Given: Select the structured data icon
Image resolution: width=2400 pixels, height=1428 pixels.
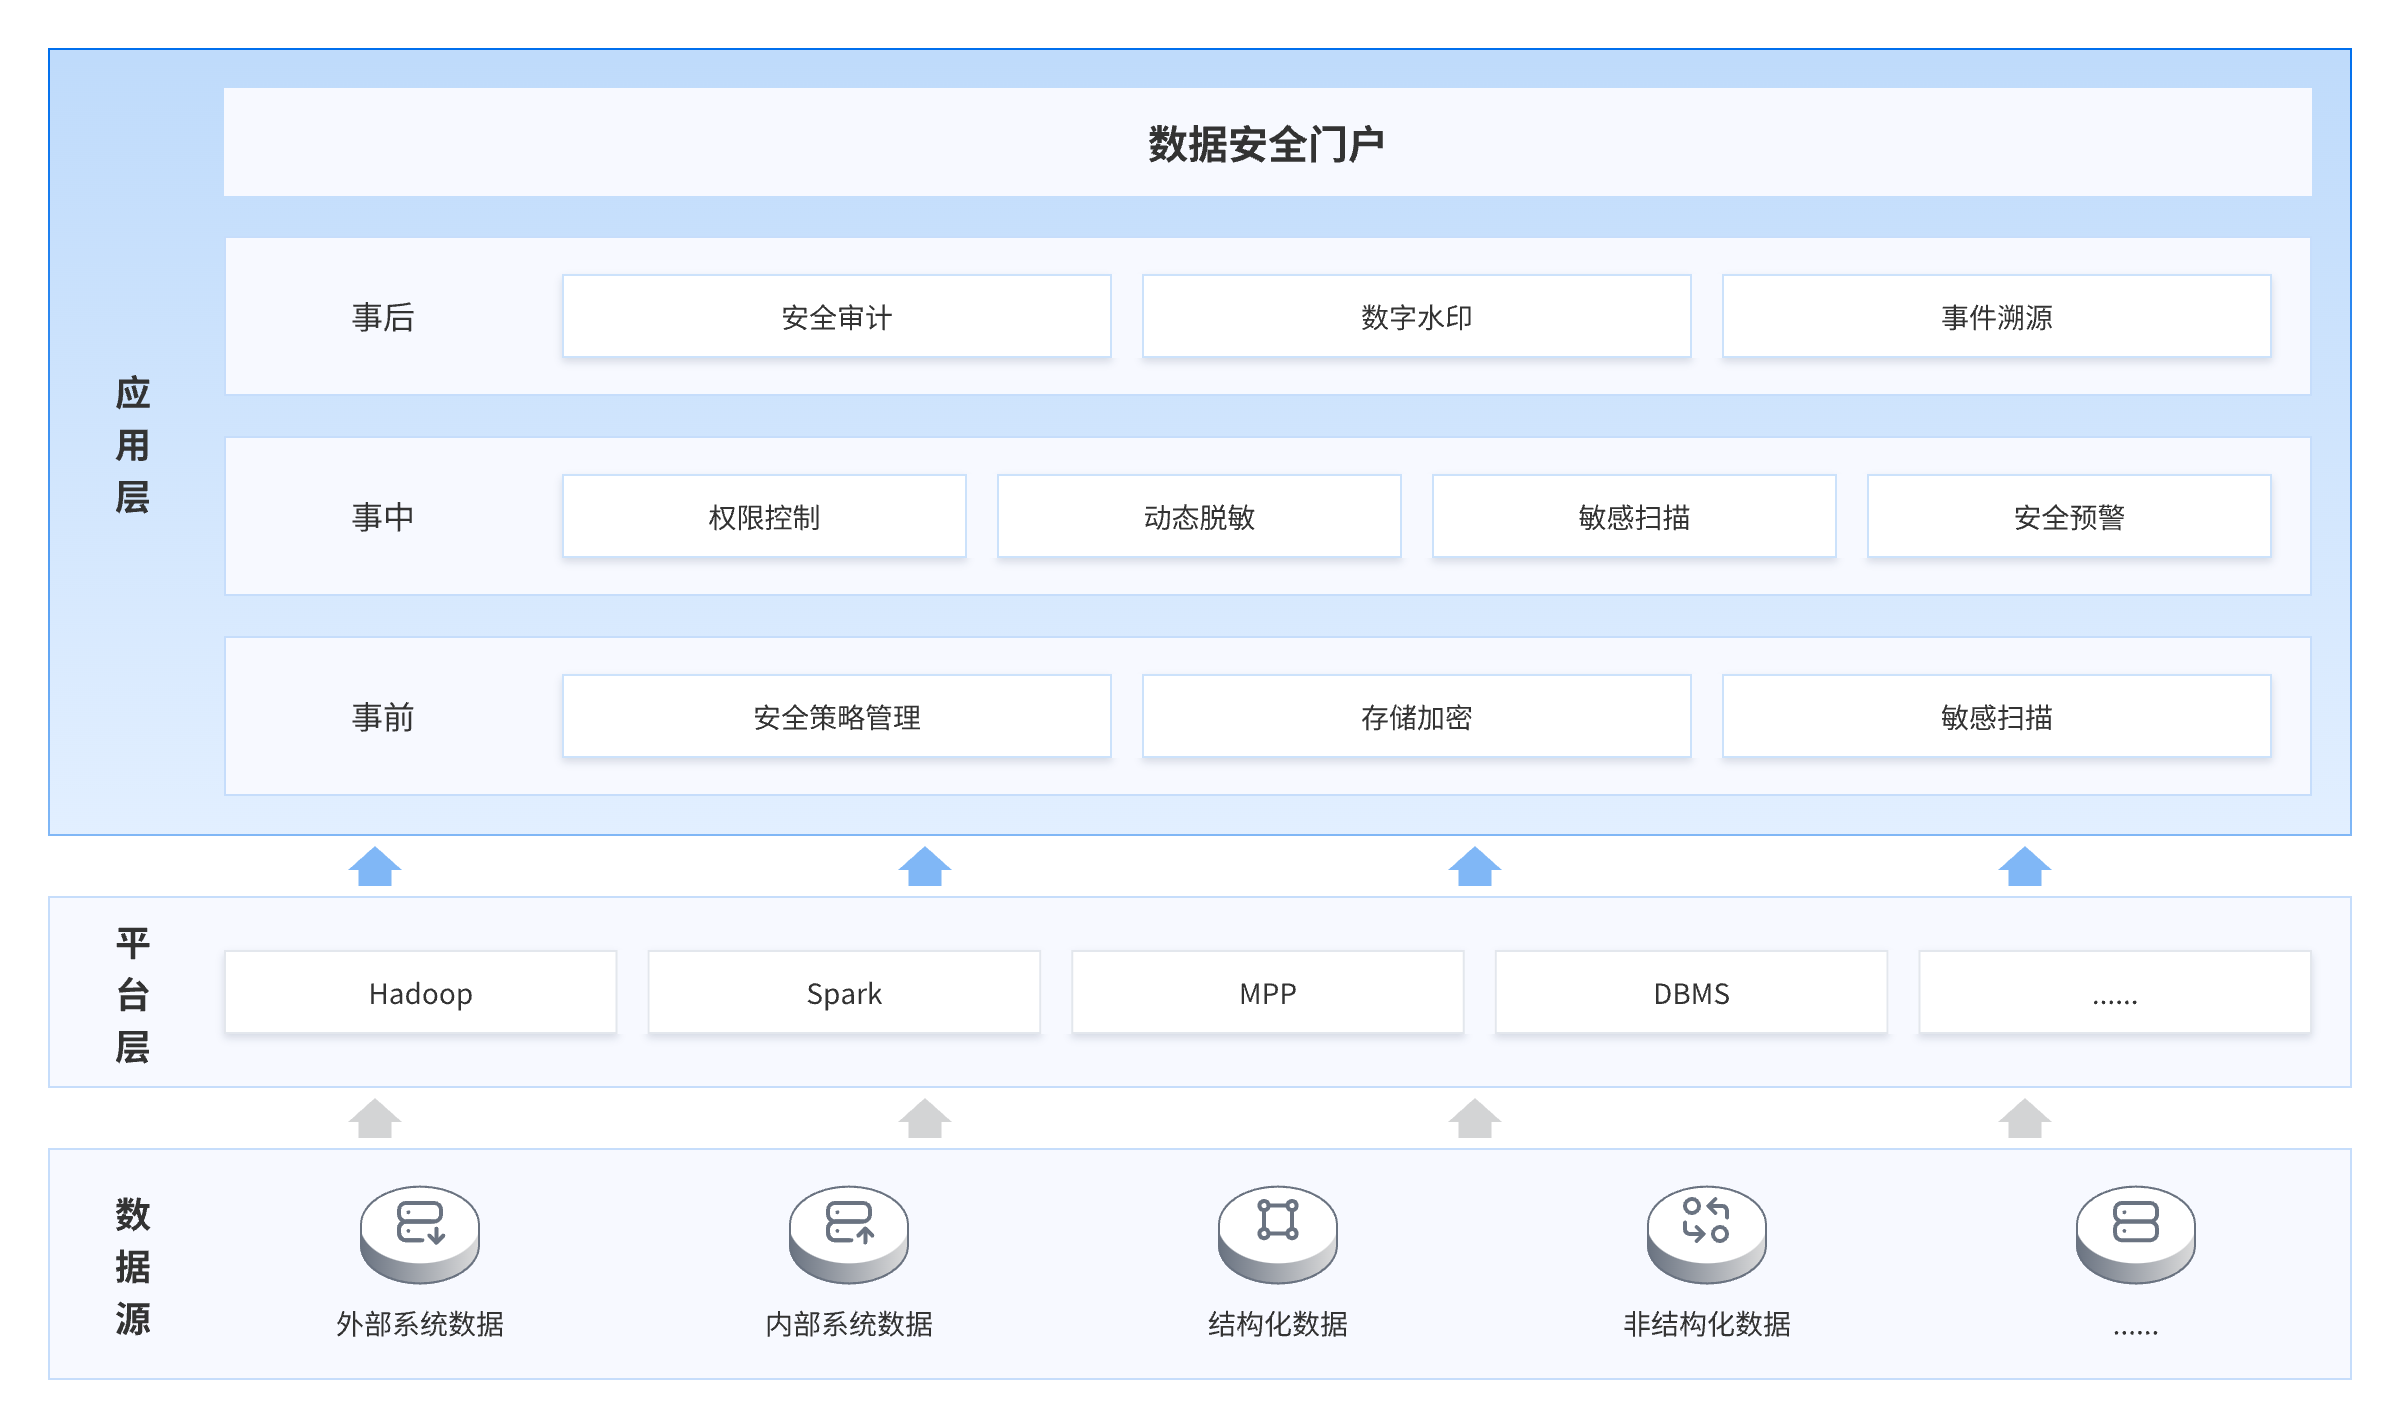Looking at the screenshot, I should (1277, 1232).
